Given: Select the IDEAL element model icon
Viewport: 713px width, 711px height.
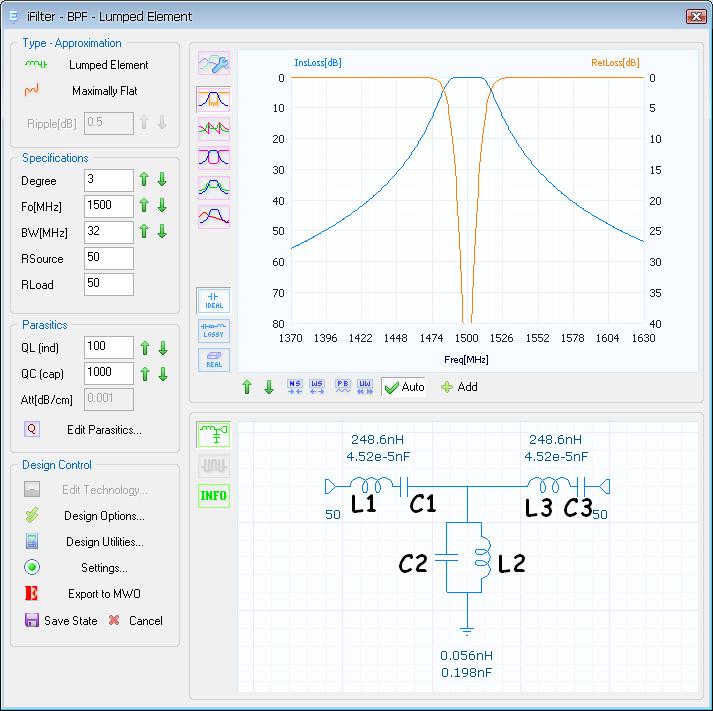Looking at the screenshot, I should pyautogui.click(x=213, y=300).
